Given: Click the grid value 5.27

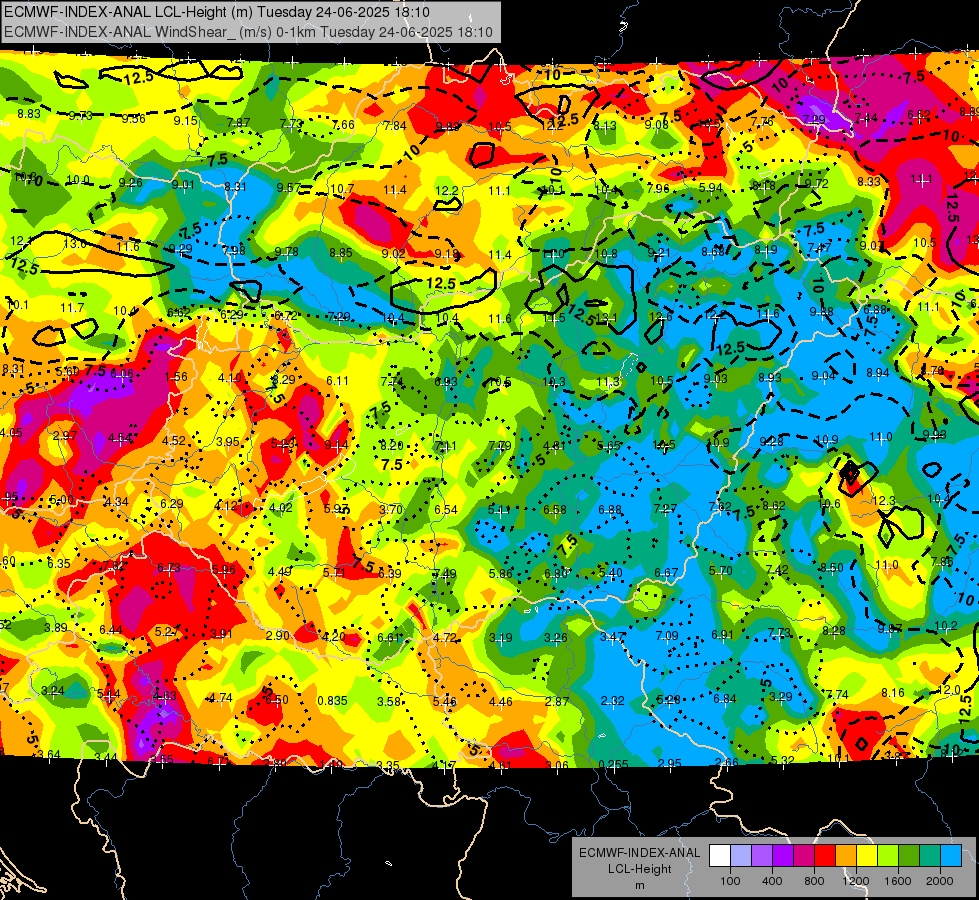Looking at the screenshot, I should (x=166, y=632).
